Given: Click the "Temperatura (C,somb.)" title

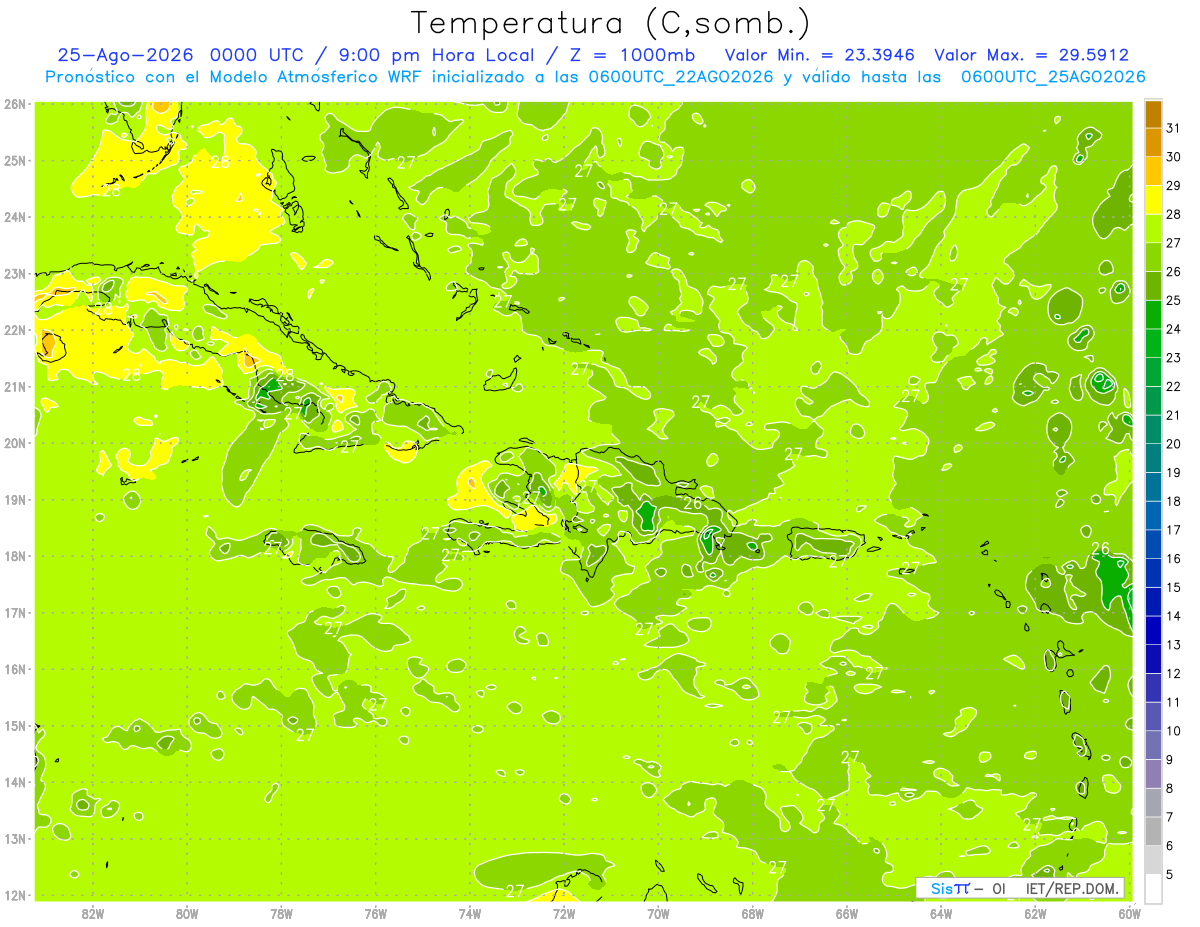Looking at the screenshot, I should pyautogui.click(x=610, y=24).
